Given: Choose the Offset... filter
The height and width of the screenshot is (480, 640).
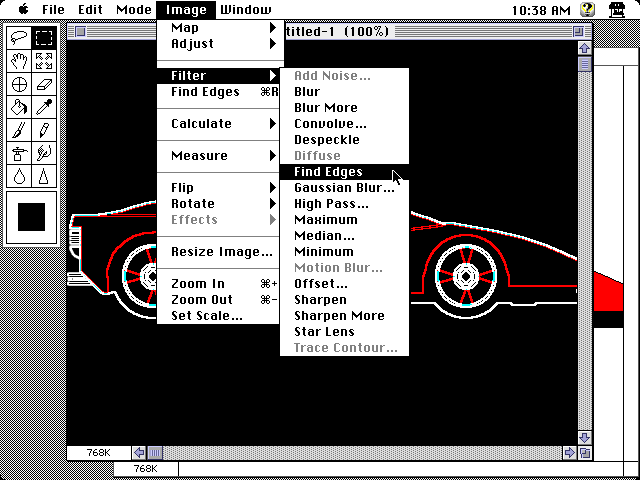Looking at the screenshot, I should (344, 284).
